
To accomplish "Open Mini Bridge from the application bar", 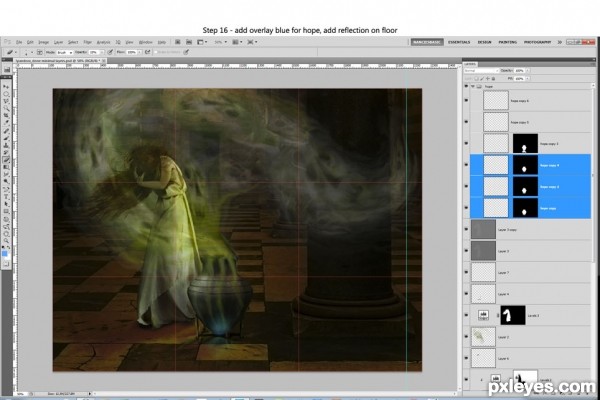I will (x=189, y=42).
